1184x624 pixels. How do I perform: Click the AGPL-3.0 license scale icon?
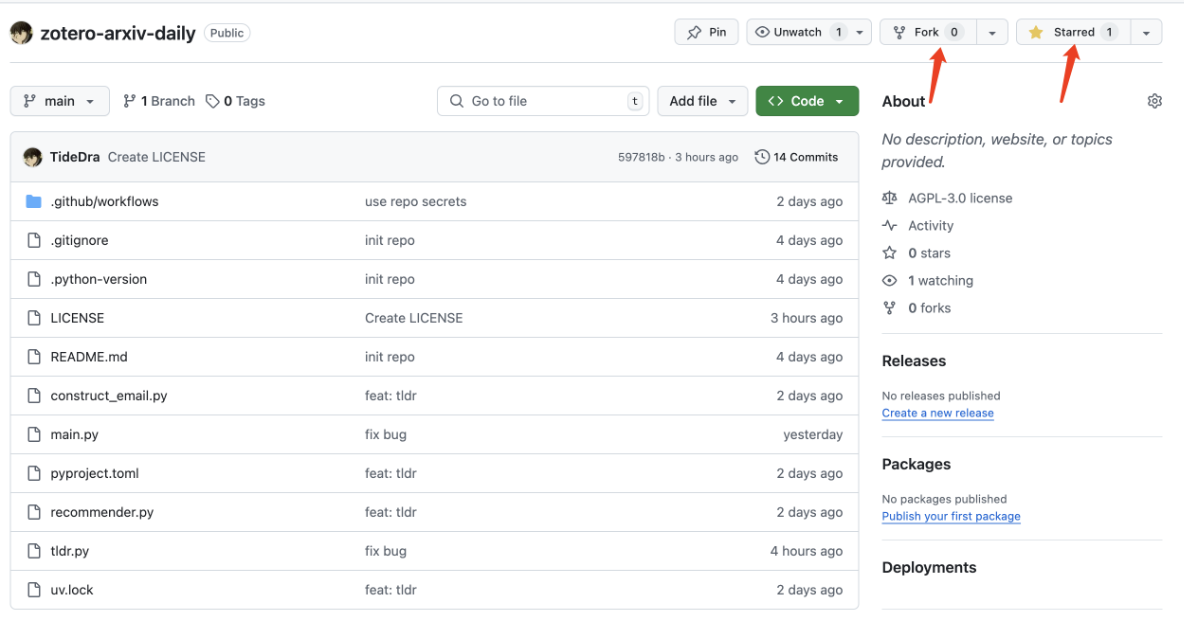(890, 198)
